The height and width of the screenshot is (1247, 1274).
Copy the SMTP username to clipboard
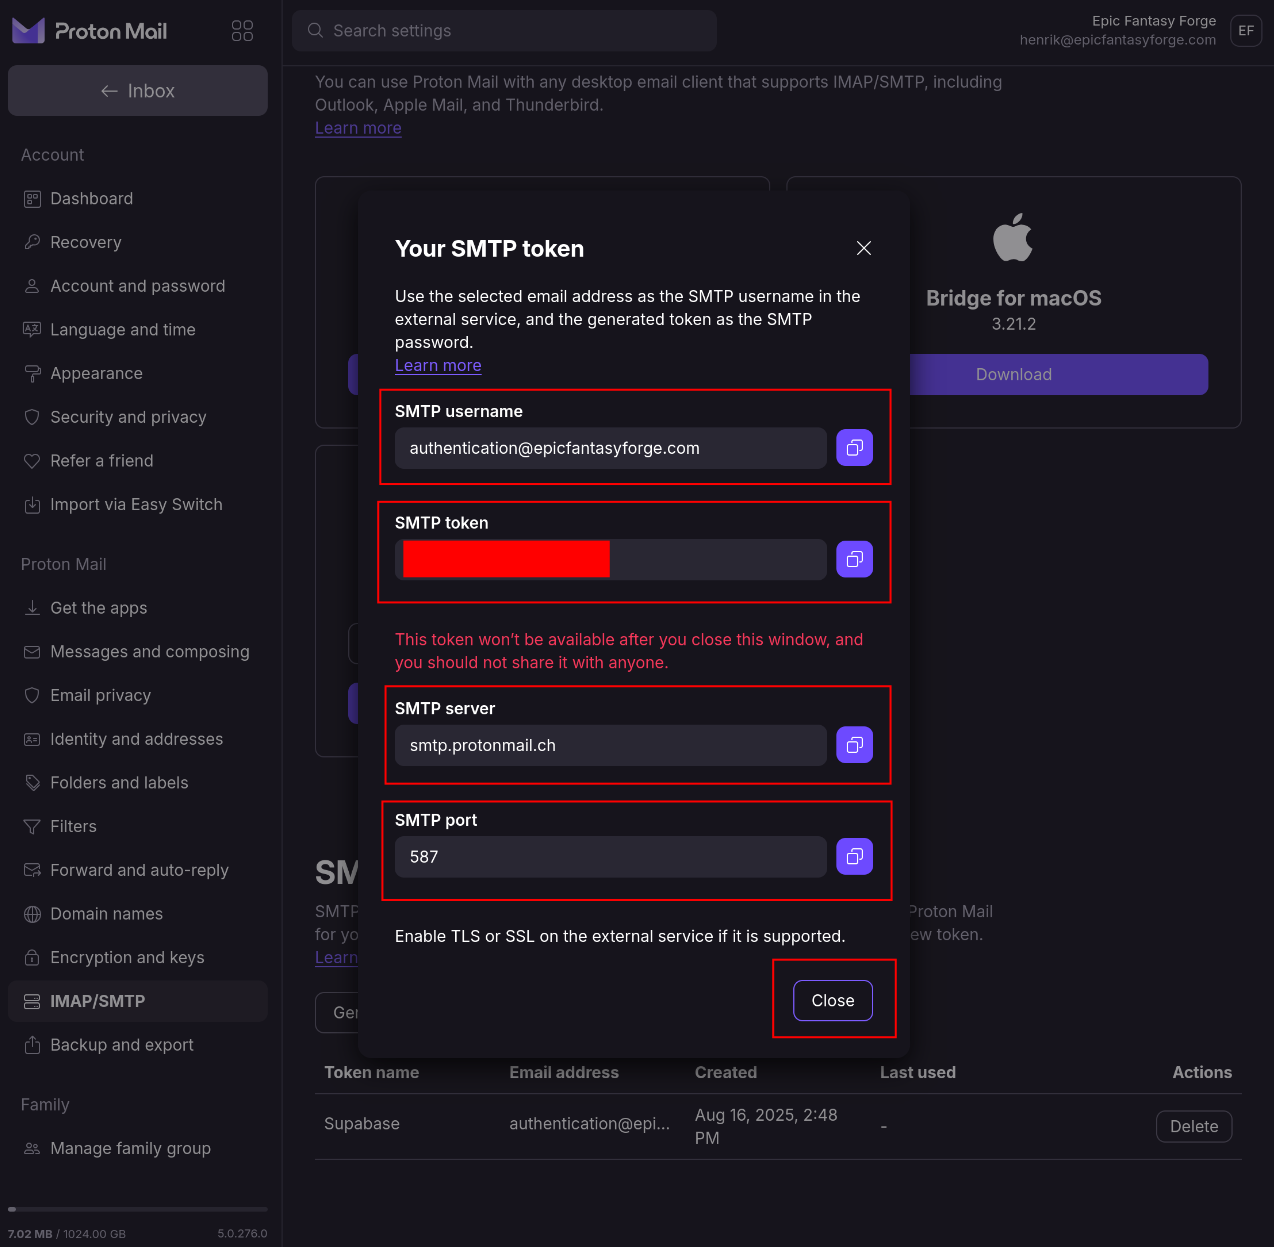tap(854, 448)
